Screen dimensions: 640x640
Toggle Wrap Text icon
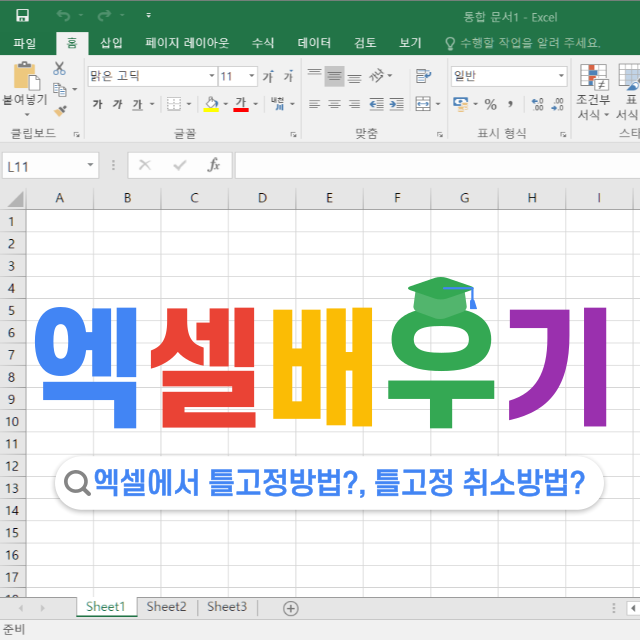(423, 76)
